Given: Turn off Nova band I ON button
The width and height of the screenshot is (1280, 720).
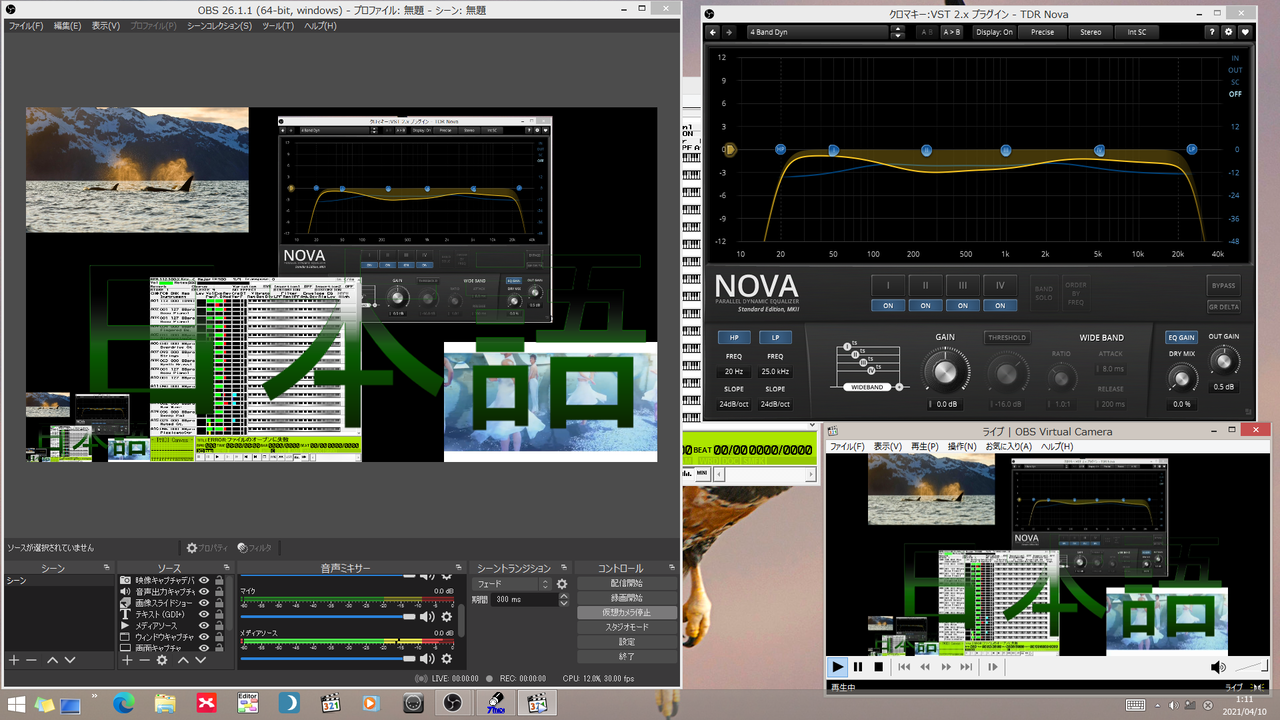Looking at the screenshot, I should click(x=888, y=305).
